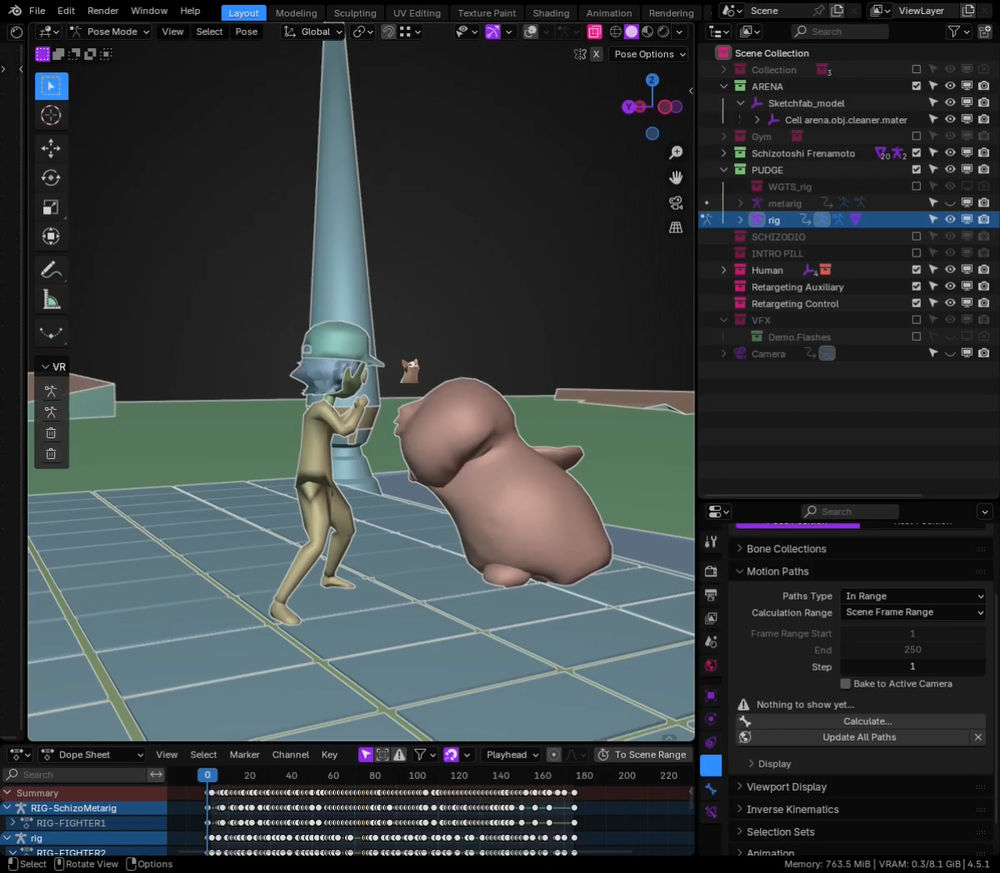
Task: Open the Calculation Range dropdown
Action: (x=913, y=612)
